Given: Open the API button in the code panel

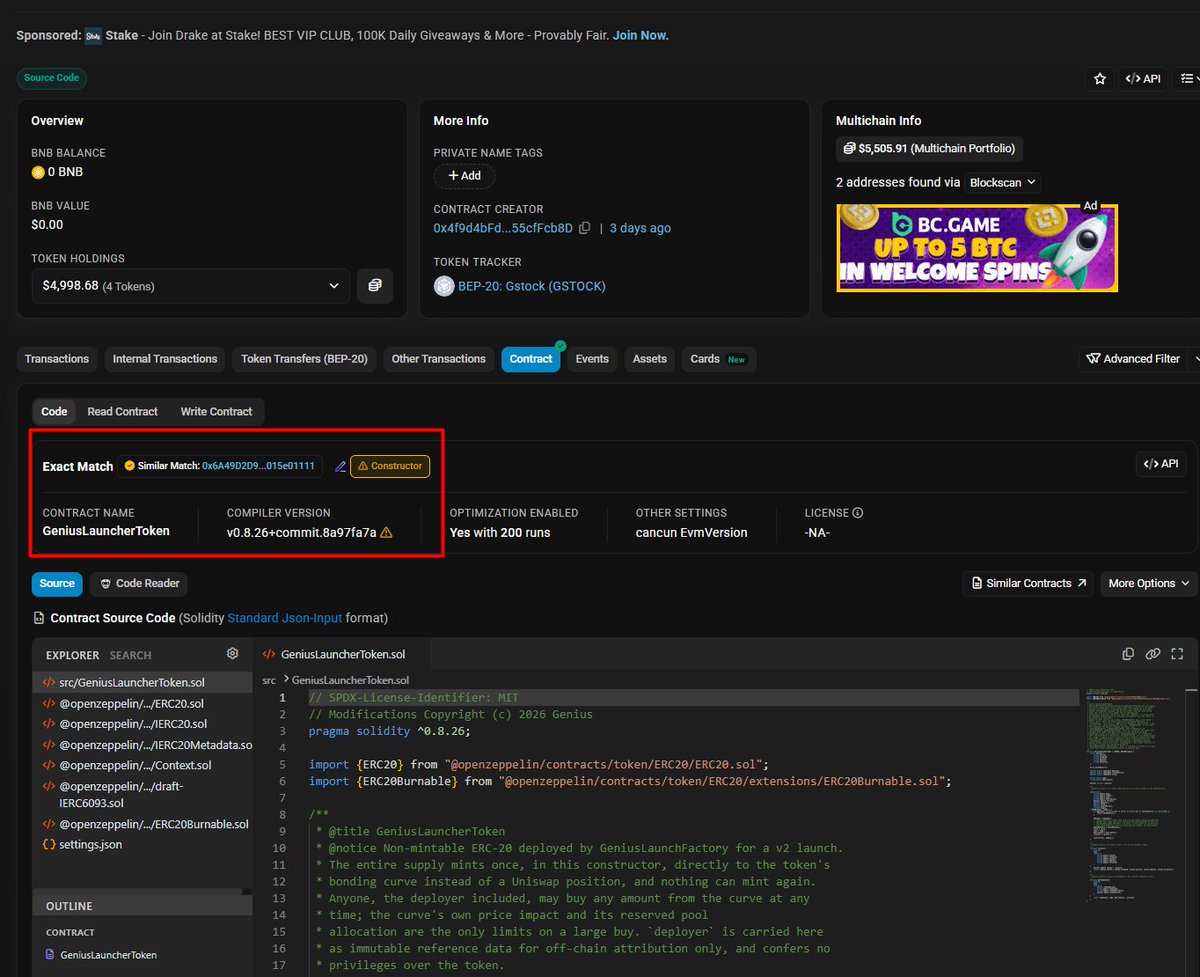Looking at the screenshot, I should click(1162, 464).
